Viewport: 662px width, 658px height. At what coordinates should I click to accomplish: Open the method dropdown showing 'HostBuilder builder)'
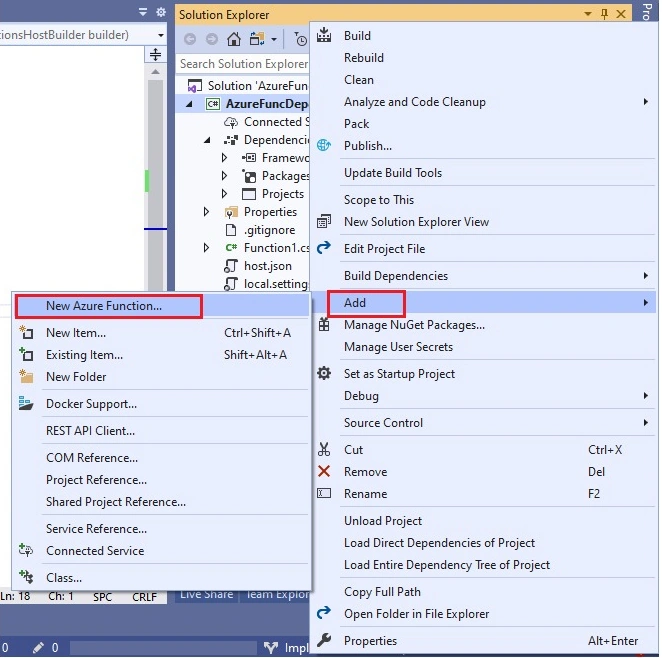161,35
